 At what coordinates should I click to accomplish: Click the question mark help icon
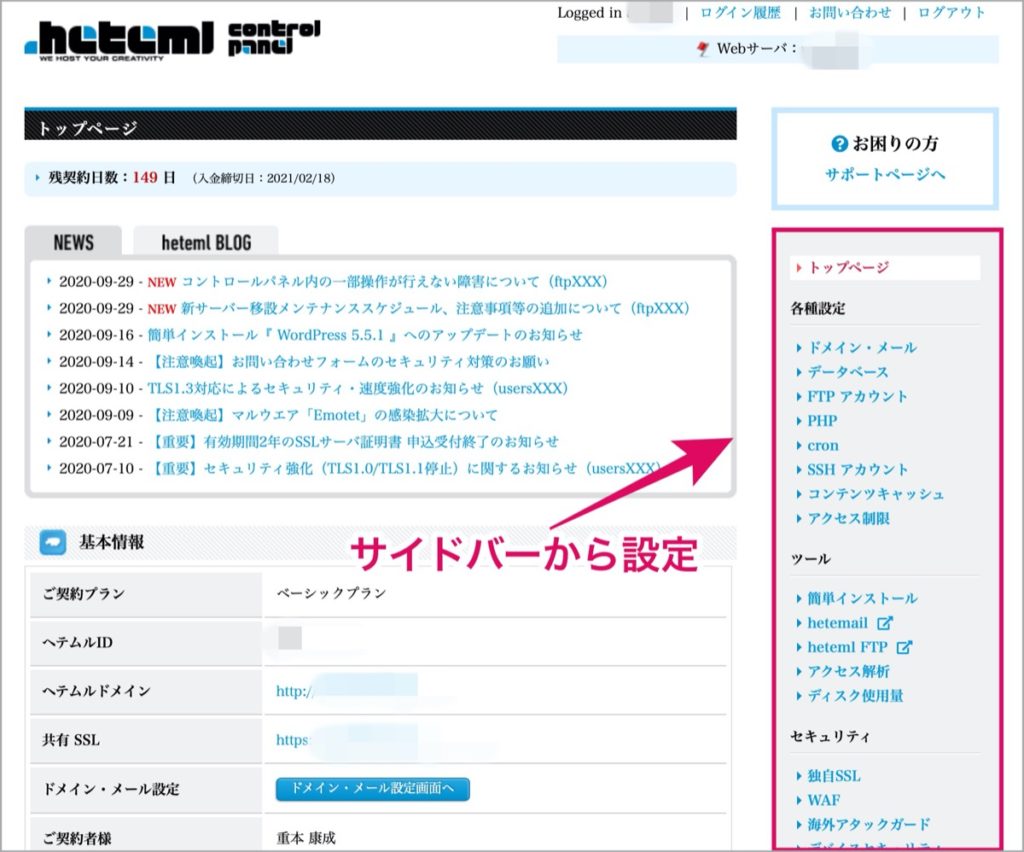click(839, 144)
